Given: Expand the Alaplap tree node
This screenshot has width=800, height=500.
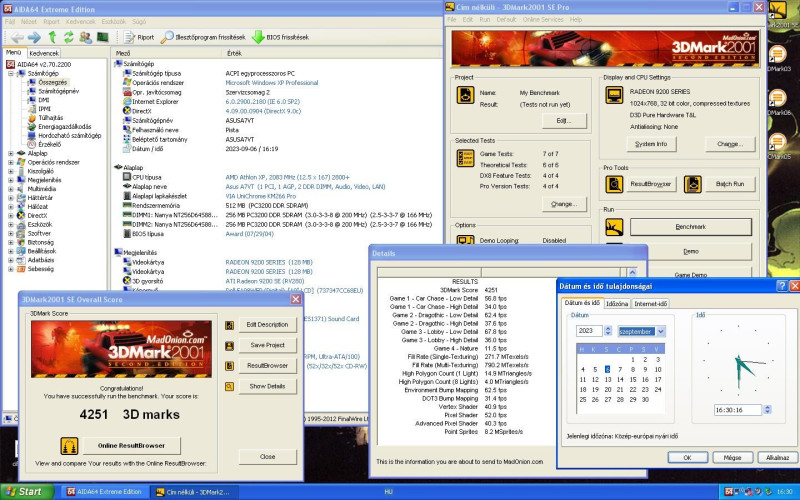Looking at the screenshot, I should point(11,154).
